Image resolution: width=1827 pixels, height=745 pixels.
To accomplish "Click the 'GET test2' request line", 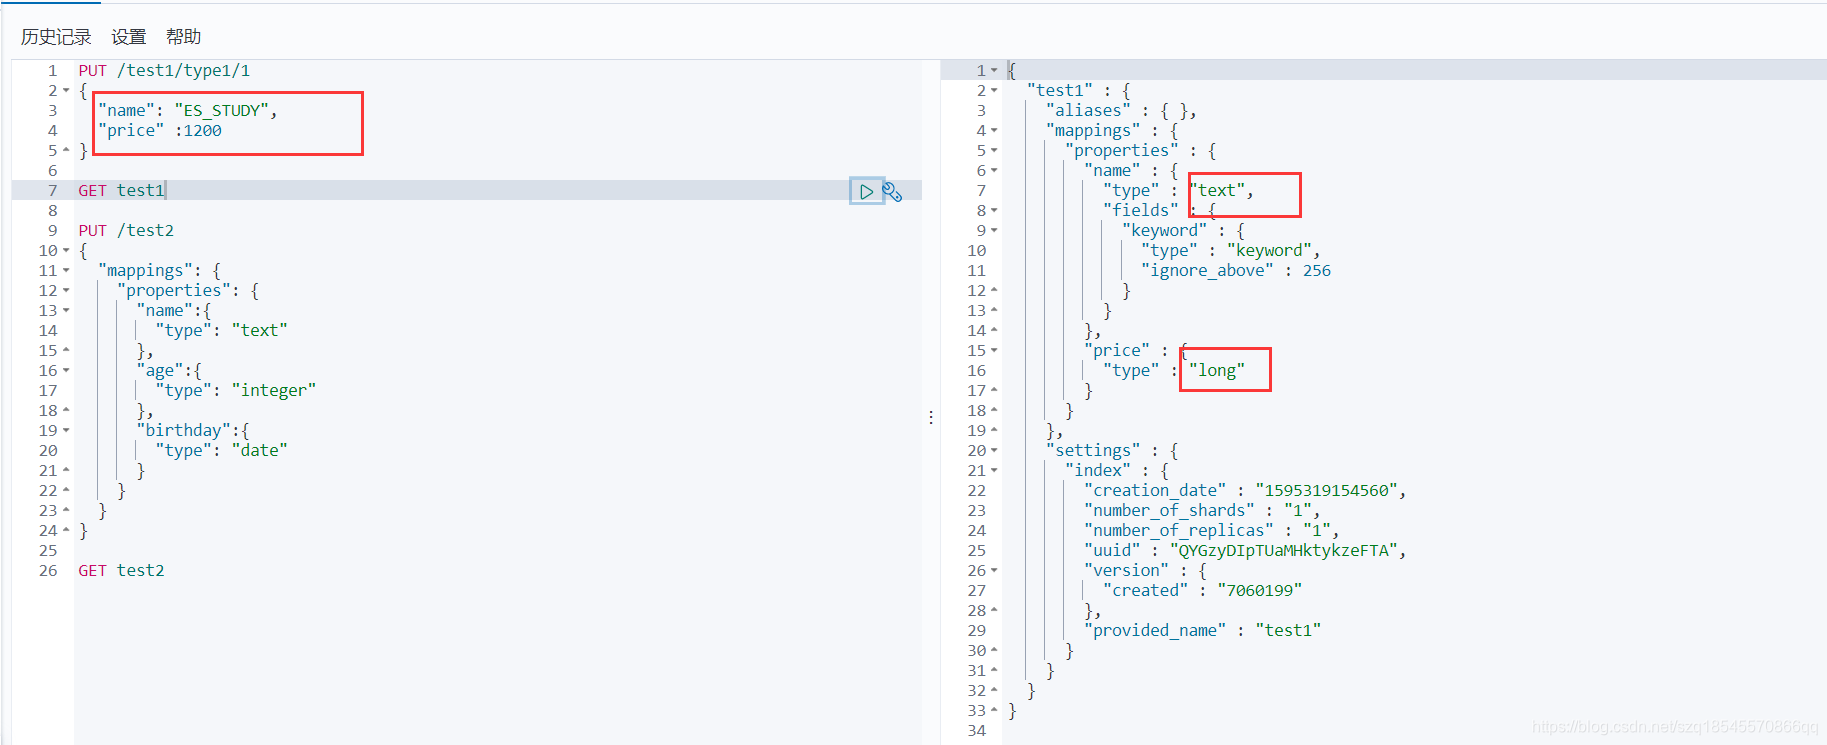I will [121, 570].
